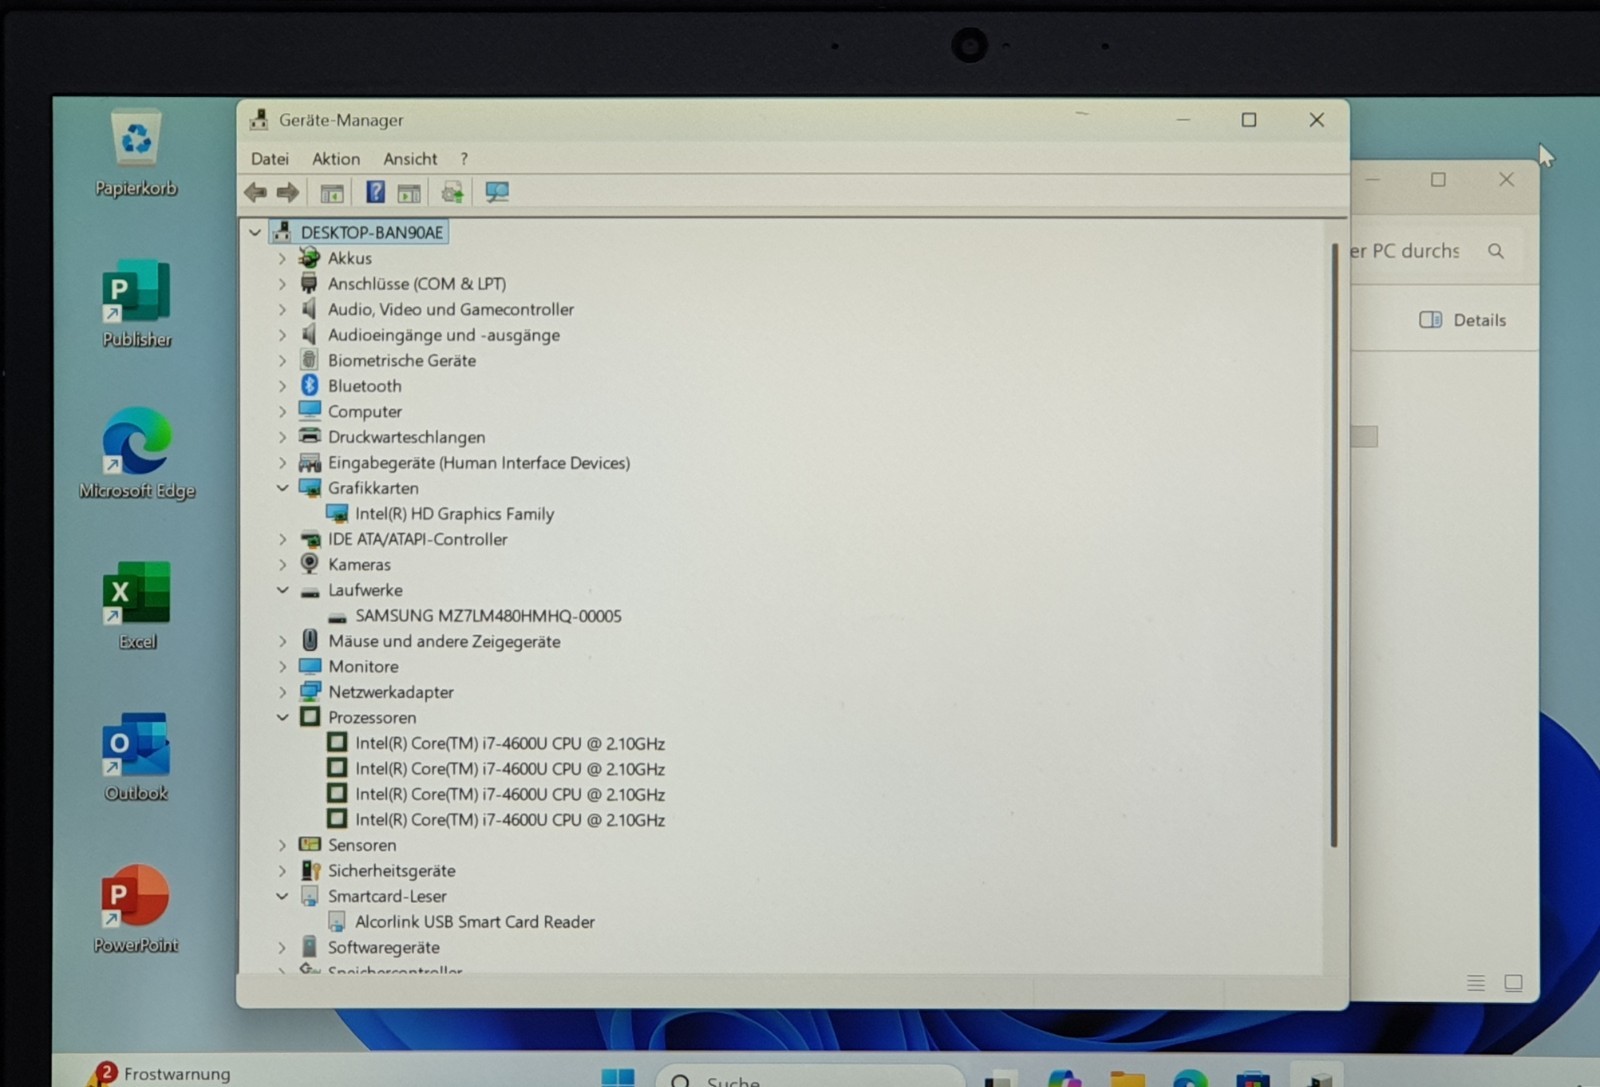1600x1087 pixels.
Task: Toggle the console tree show/hide icon
Action: point(332,192)
